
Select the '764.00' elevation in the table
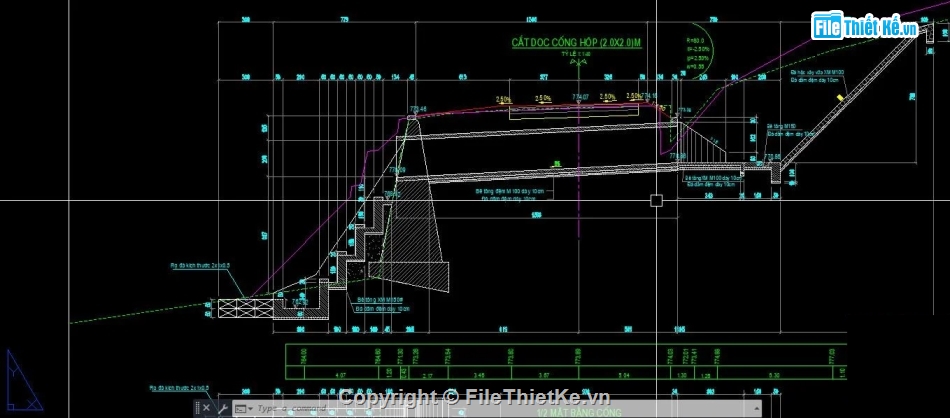tap(304, 354)
